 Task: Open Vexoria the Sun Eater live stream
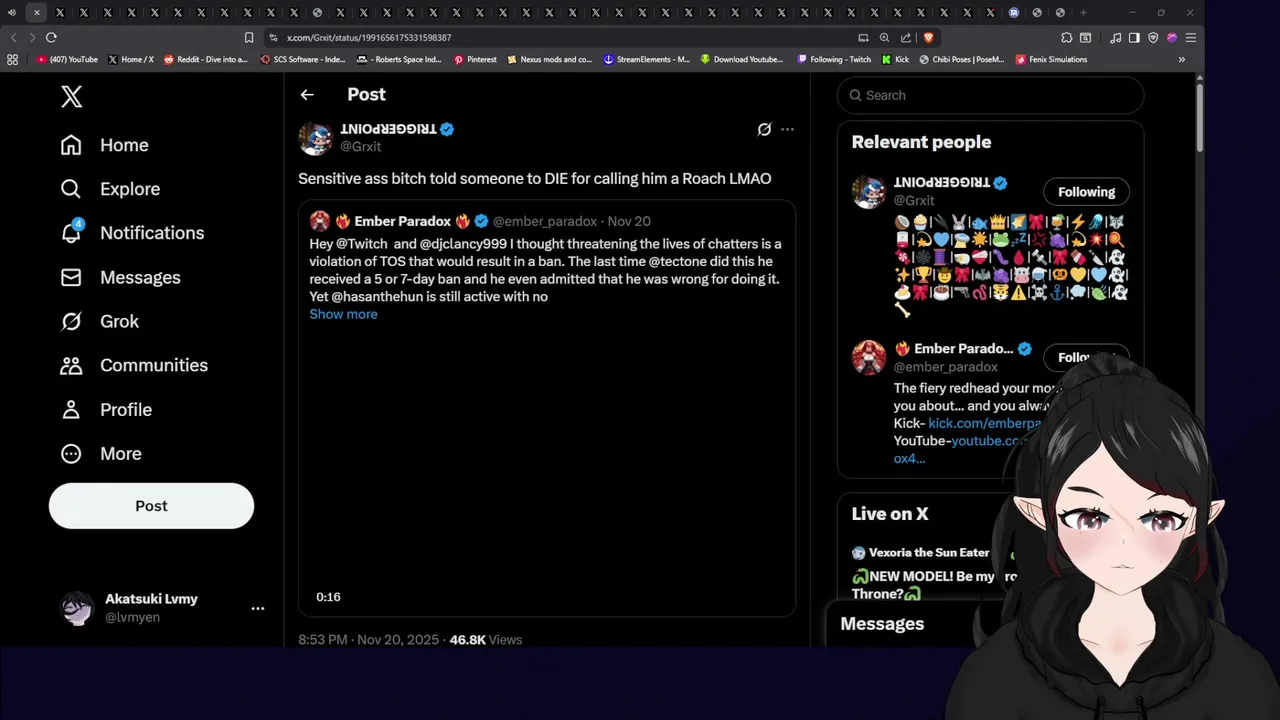pos(928,552)
